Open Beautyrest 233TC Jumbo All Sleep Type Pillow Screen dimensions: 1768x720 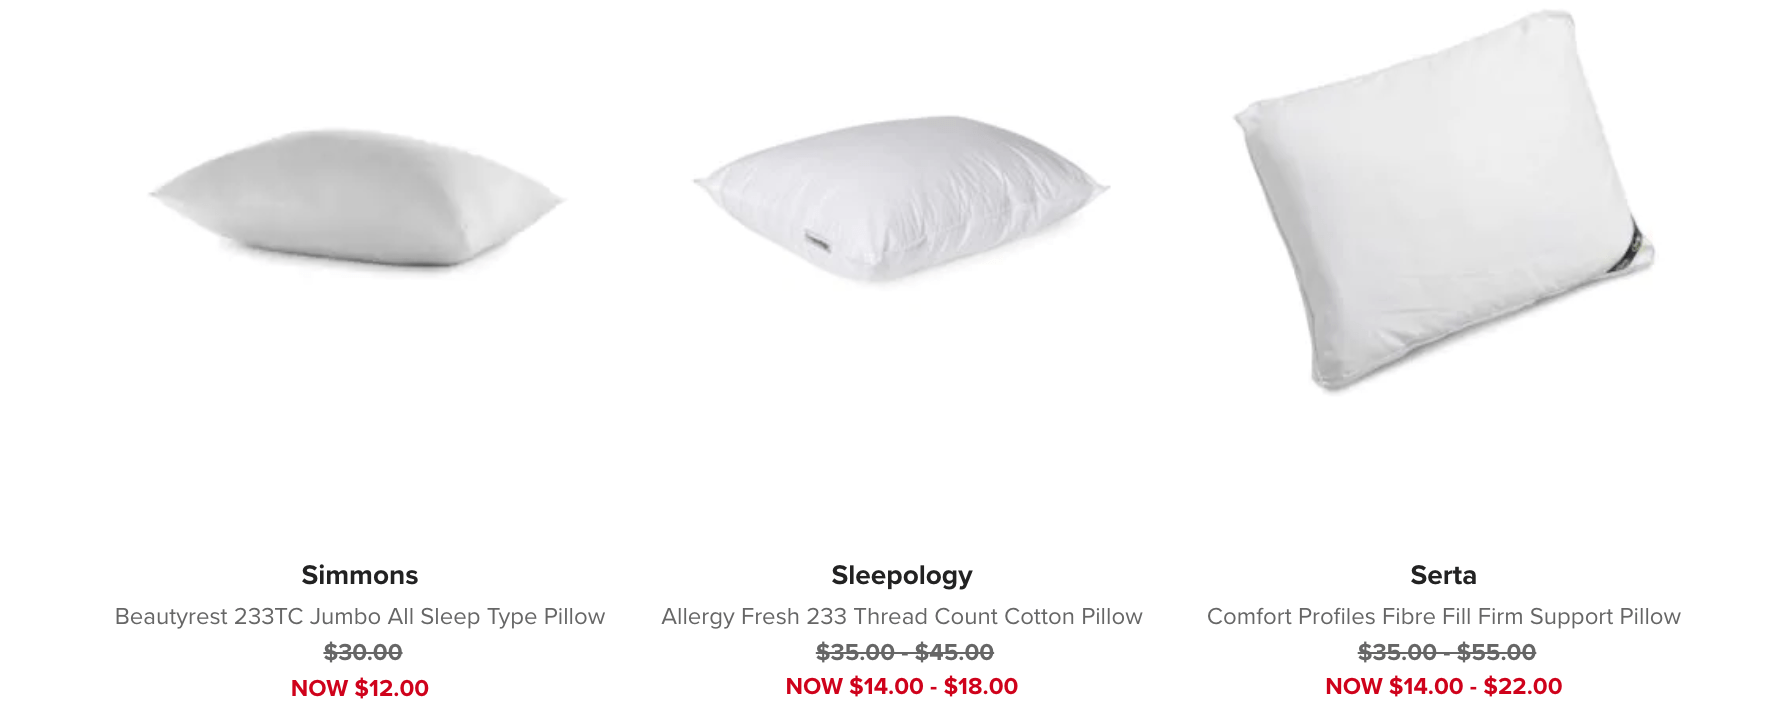[360, 616]
